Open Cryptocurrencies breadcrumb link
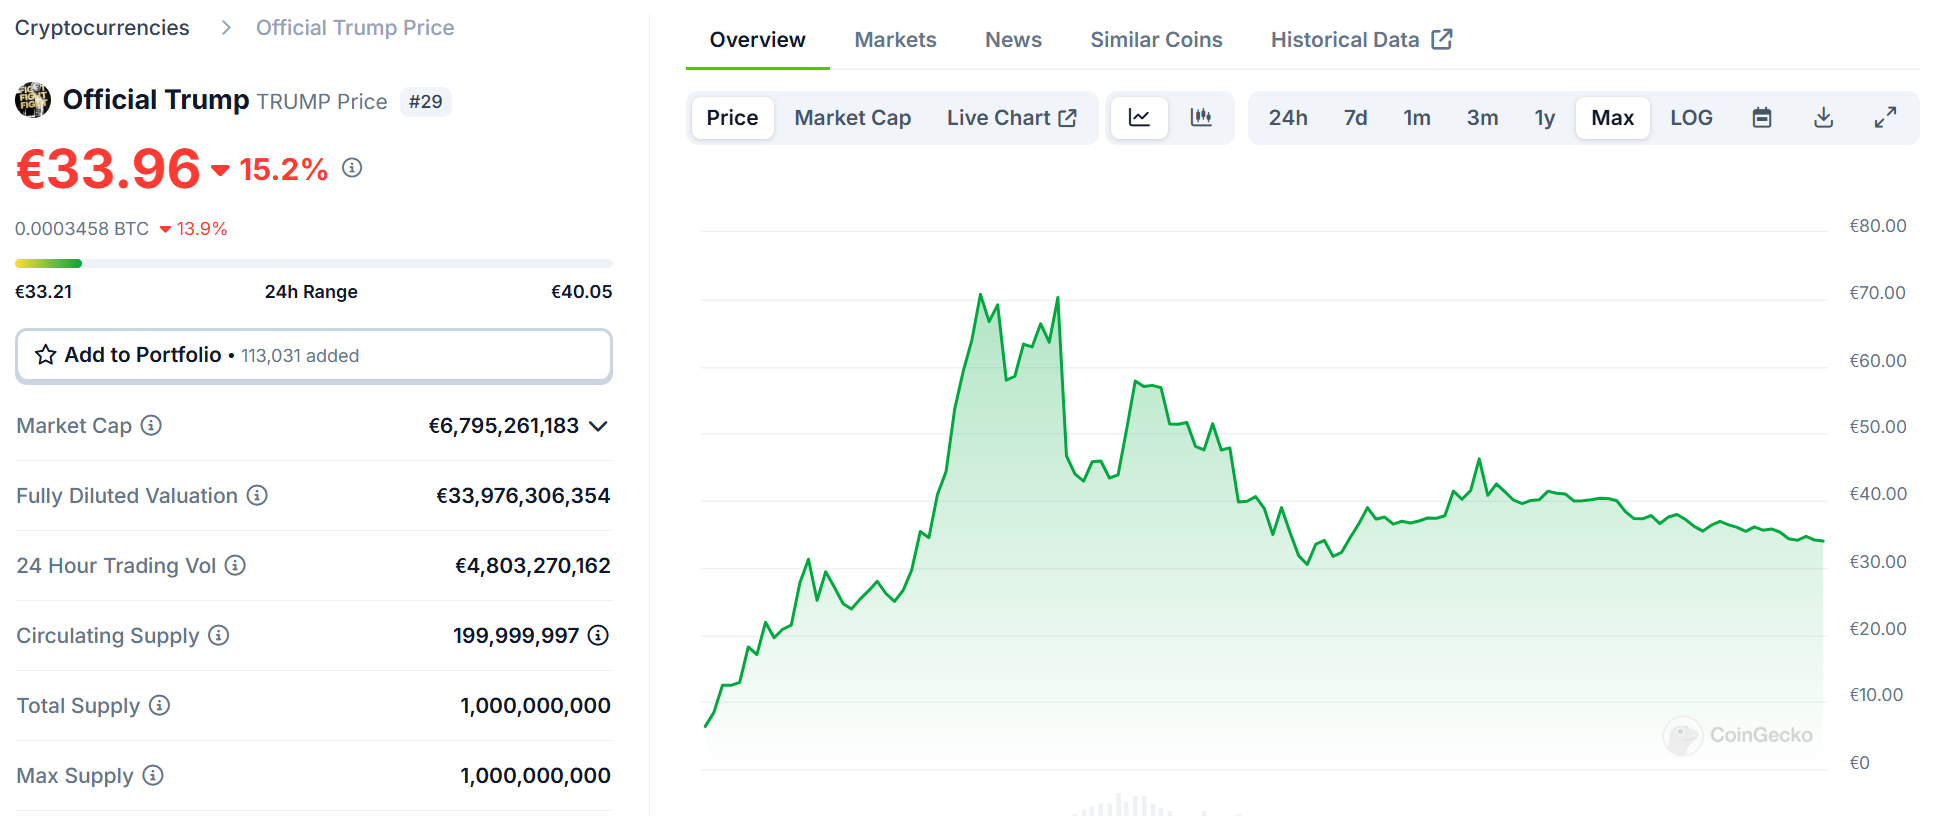This screenshot has width=1944, height=816. [x=102, y=28]
